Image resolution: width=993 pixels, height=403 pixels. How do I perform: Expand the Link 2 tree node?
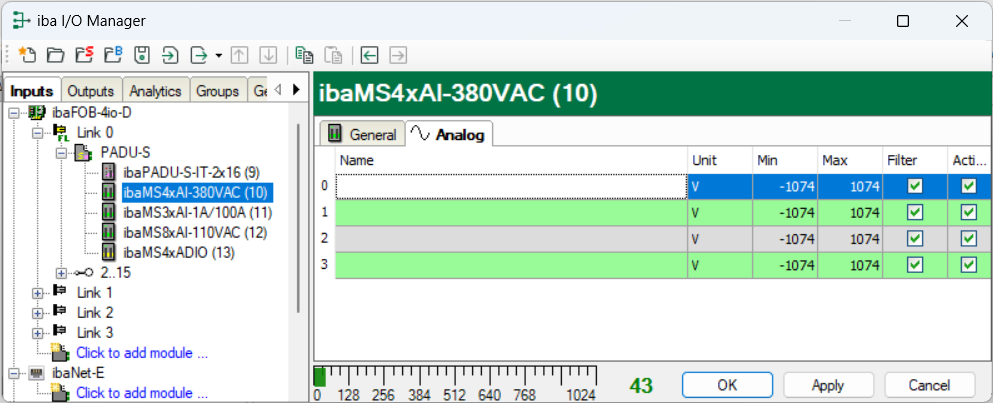coord(37,312)
